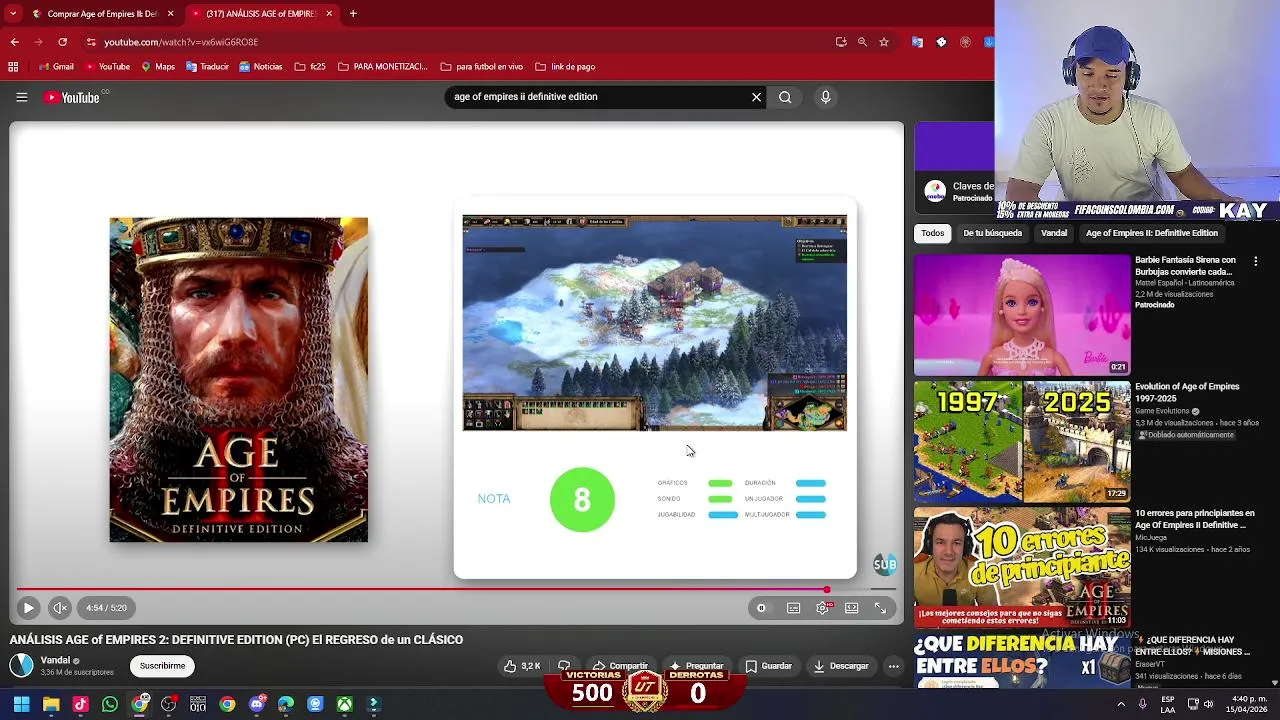Expand link de pago folder

565,67
